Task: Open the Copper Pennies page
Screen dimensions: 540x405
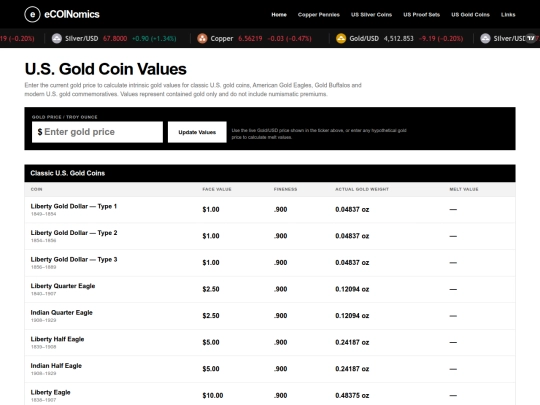Action: [319, 14]
